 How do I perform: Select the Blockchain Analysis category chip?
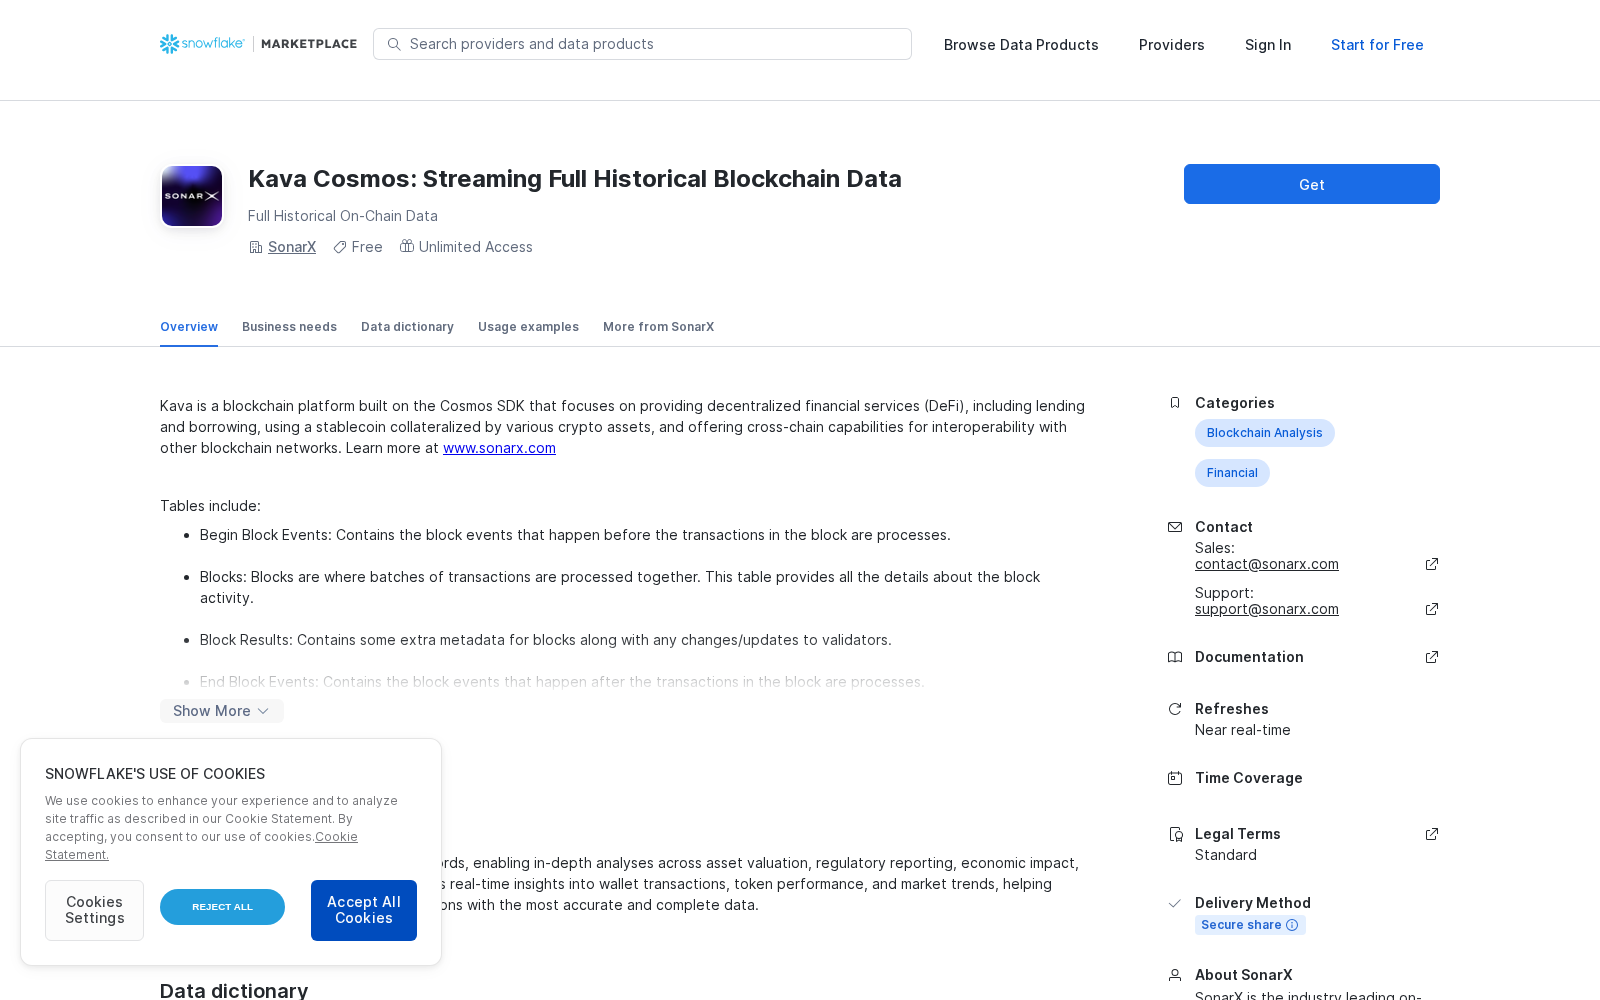click(1264, 433)
